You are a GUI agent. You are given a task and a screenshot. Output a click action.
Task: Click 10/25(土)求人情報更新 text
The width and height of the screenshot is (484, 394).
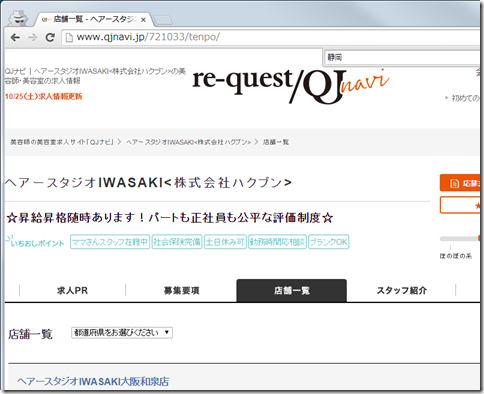pyautogui.click(x=43, y=96)
